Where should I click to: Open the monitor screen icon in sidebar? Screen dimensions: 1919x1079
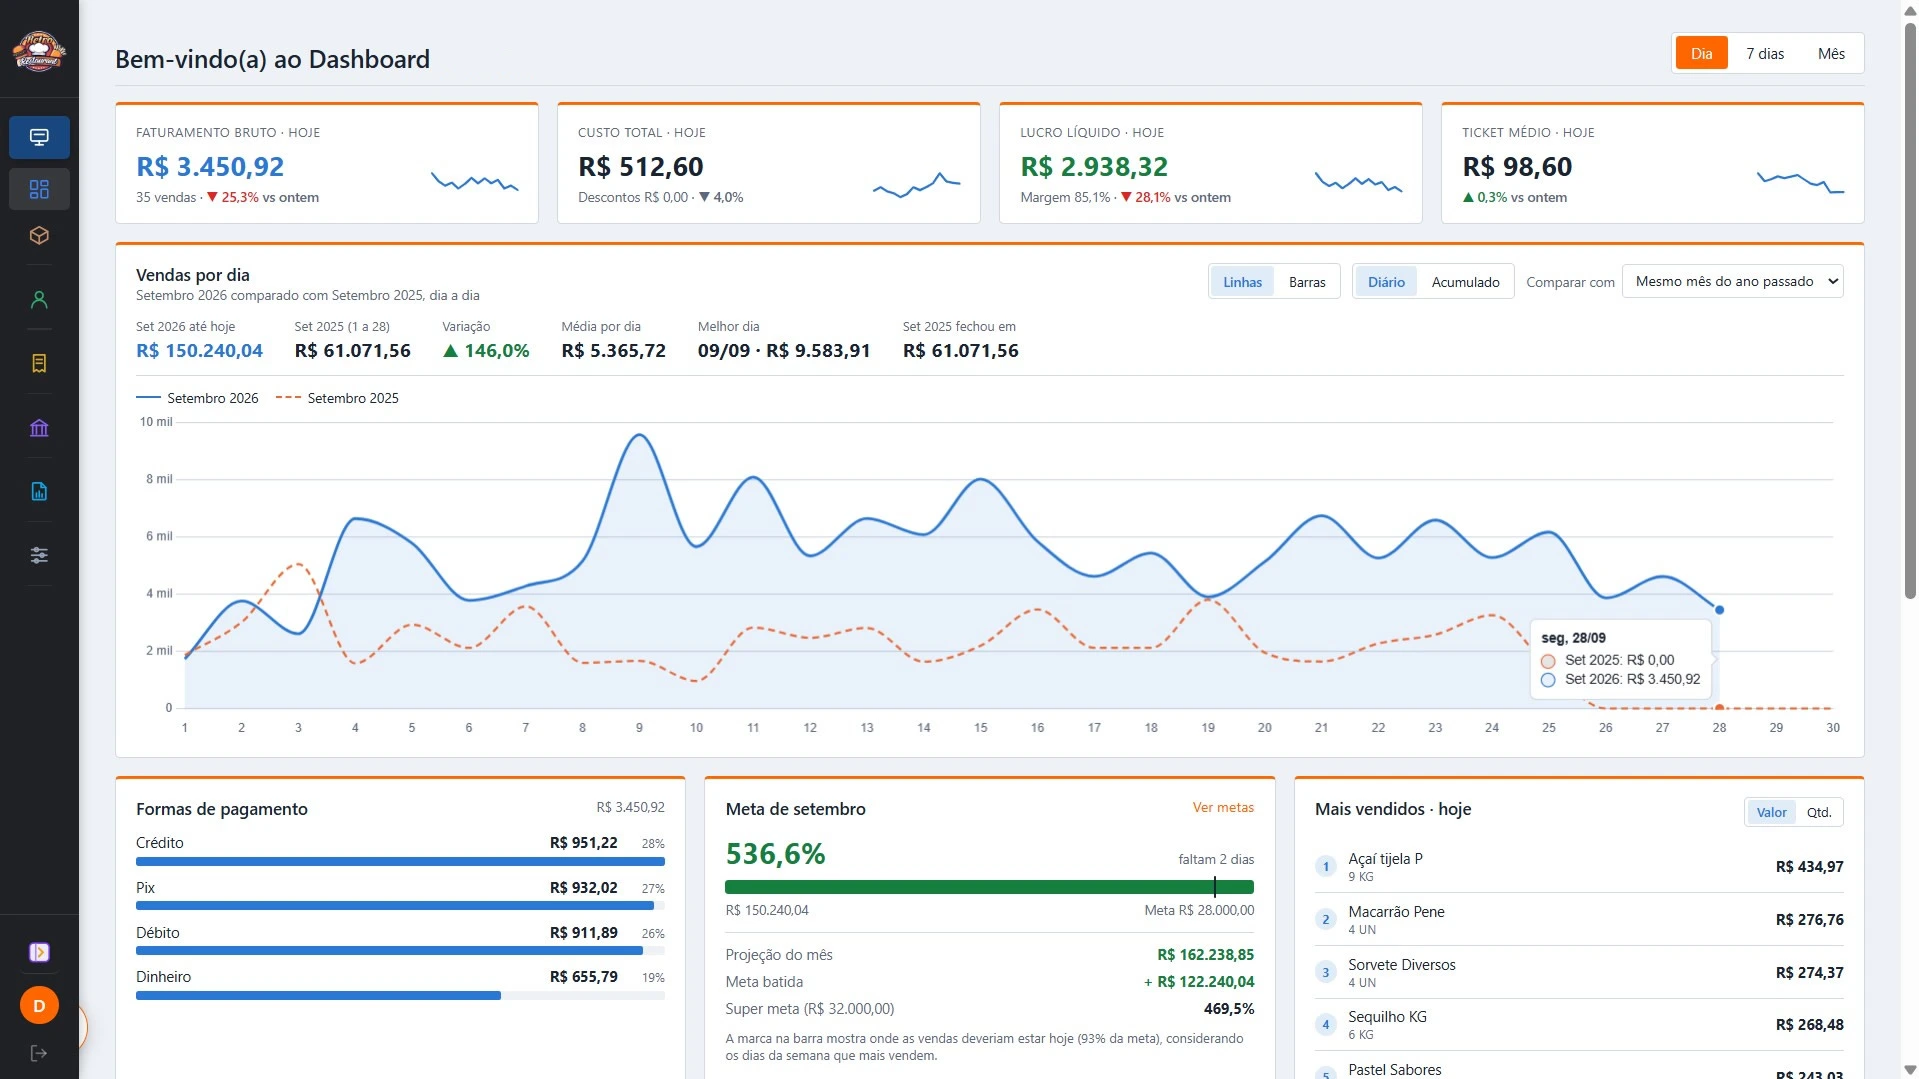coord(39,137)
